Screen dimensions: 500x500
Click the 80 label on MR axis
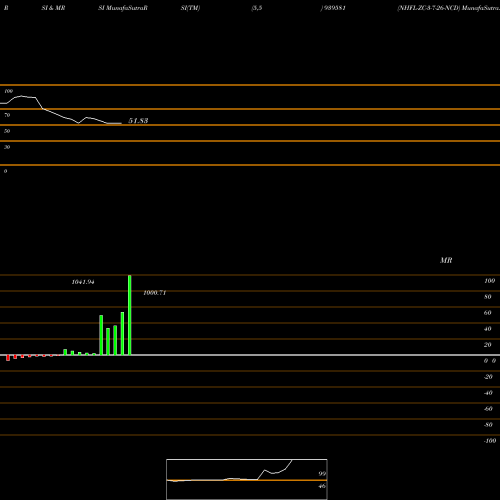(488, 297)
